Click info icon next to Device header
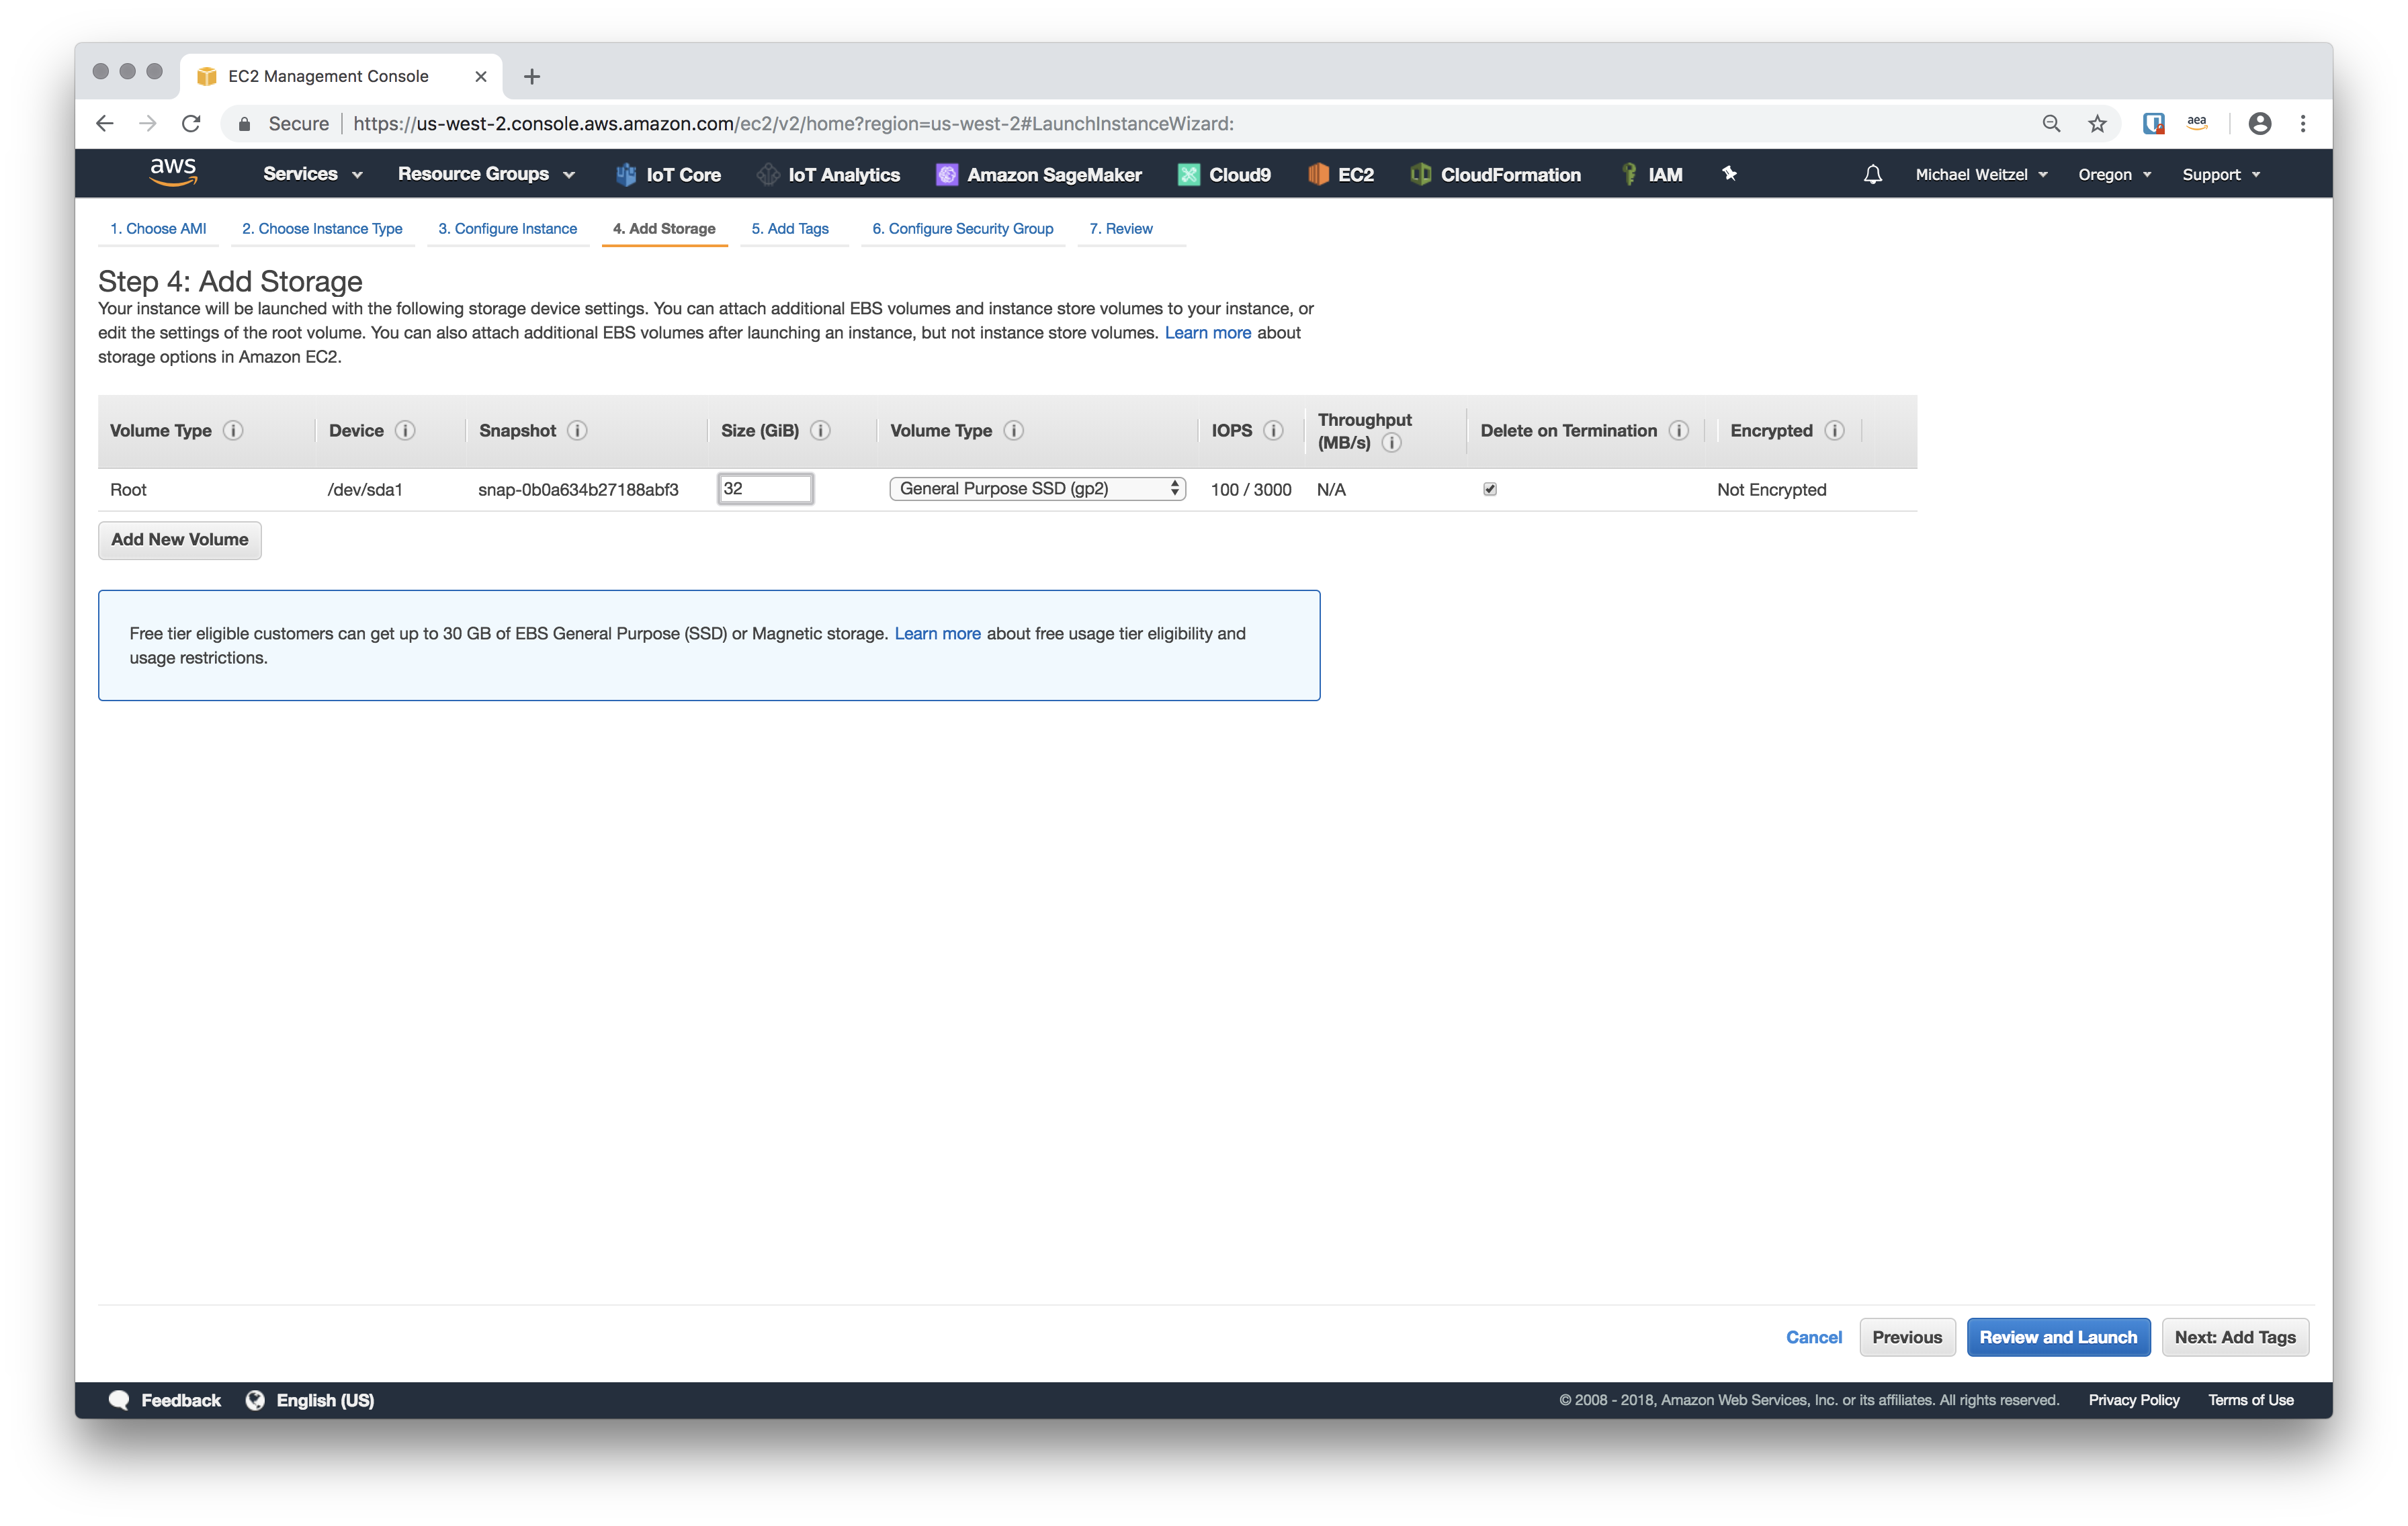The height and width of the screenshot is (1526, 2408). coord(405,431)
